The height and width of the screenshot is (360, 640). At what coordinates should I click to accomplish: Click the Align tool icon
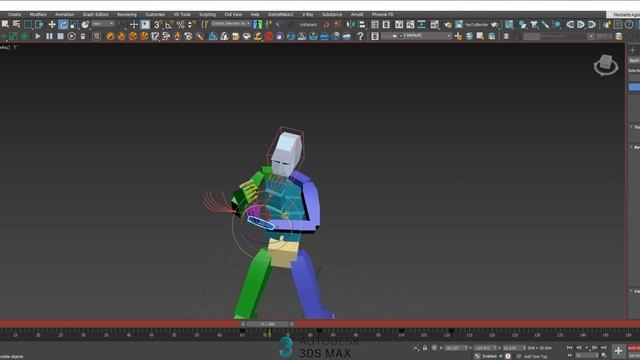coord(362,24)
